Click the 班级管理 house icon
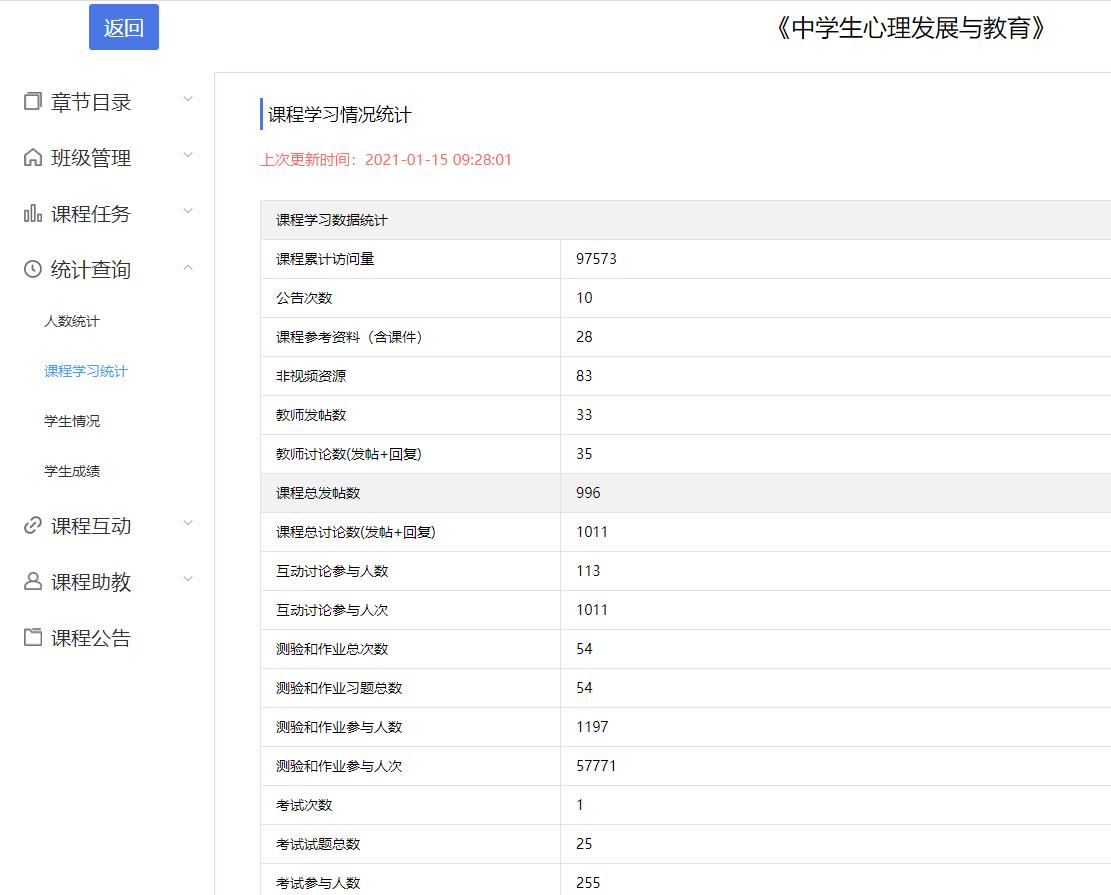 33,158
